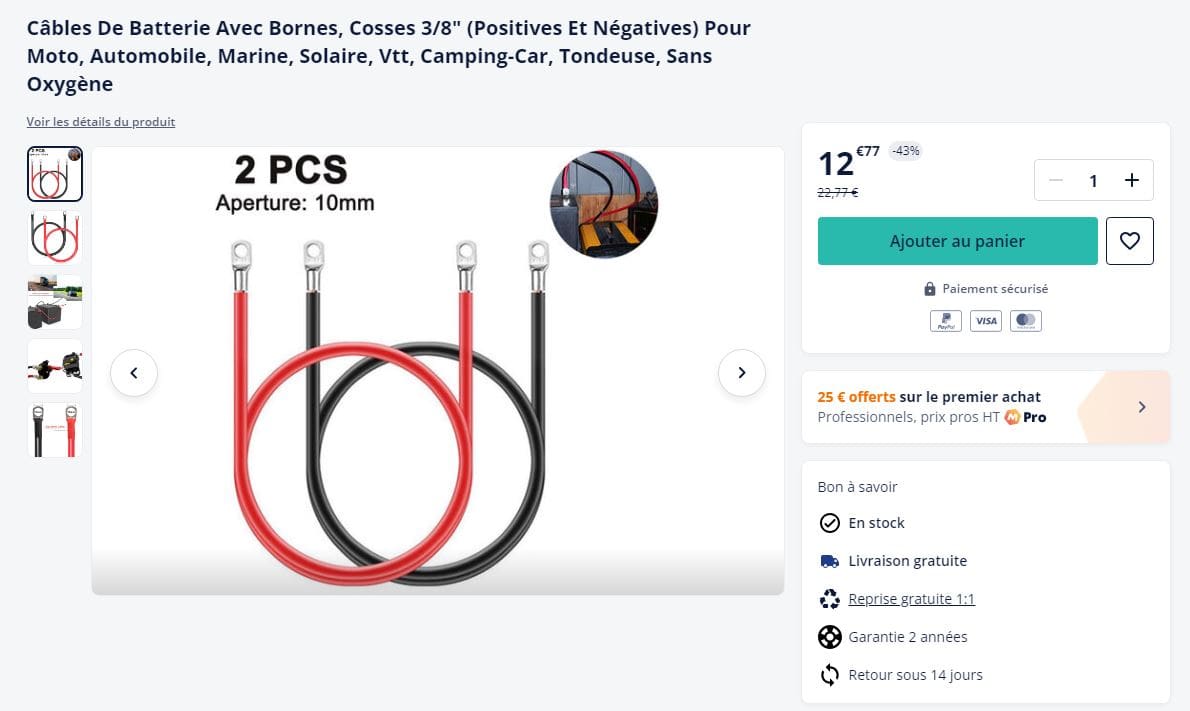The image size is (1190, 711).
Task: Decrease quantity with the minus button
Action: pyautogui.click(x=1056, y=180)
